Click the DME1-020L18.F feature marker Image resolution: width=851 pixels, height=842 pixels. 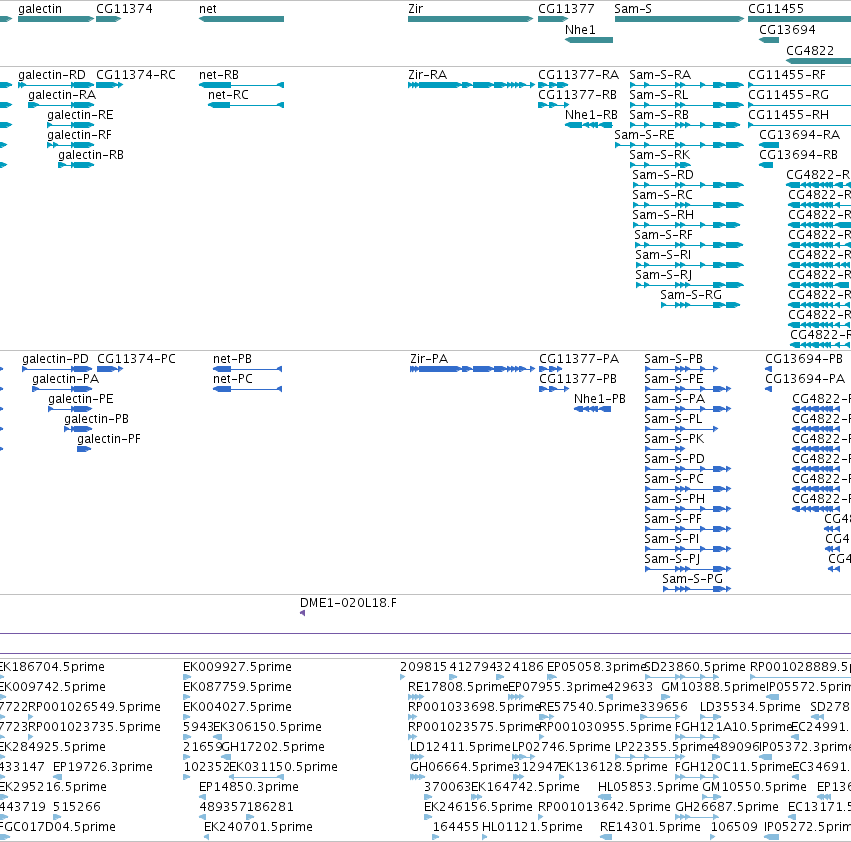coord(302,613)
